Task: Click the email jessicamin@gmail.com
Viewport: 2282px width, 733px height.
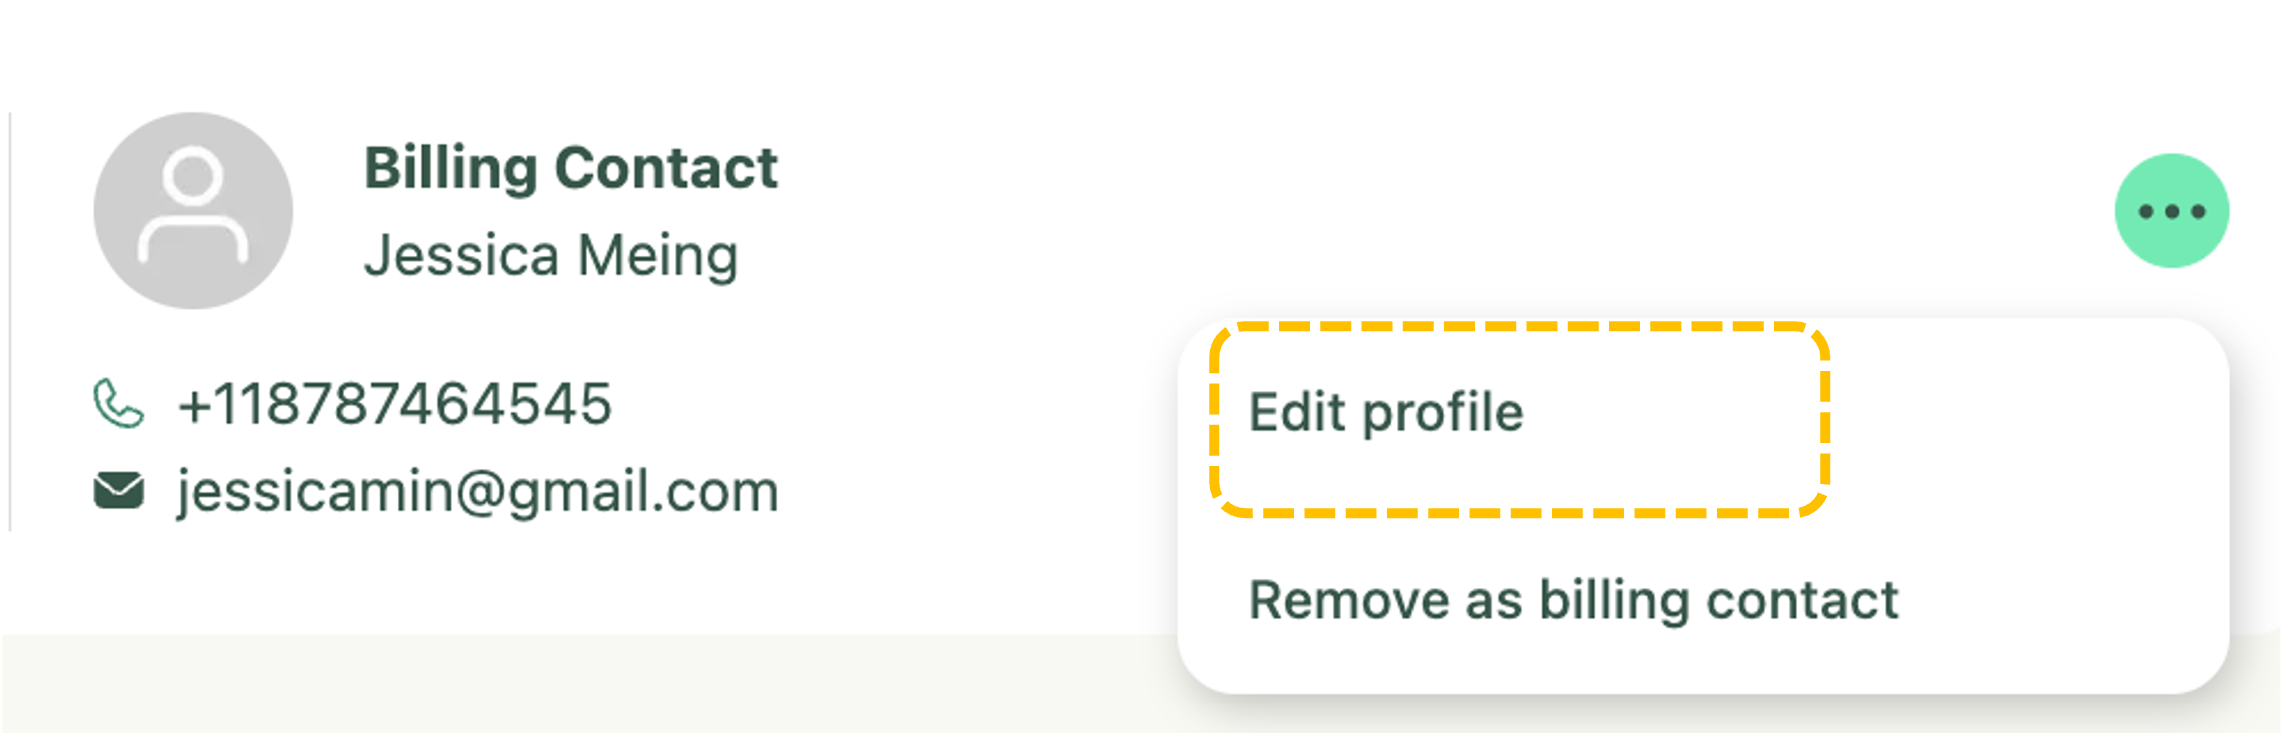Action: [478, 491]
